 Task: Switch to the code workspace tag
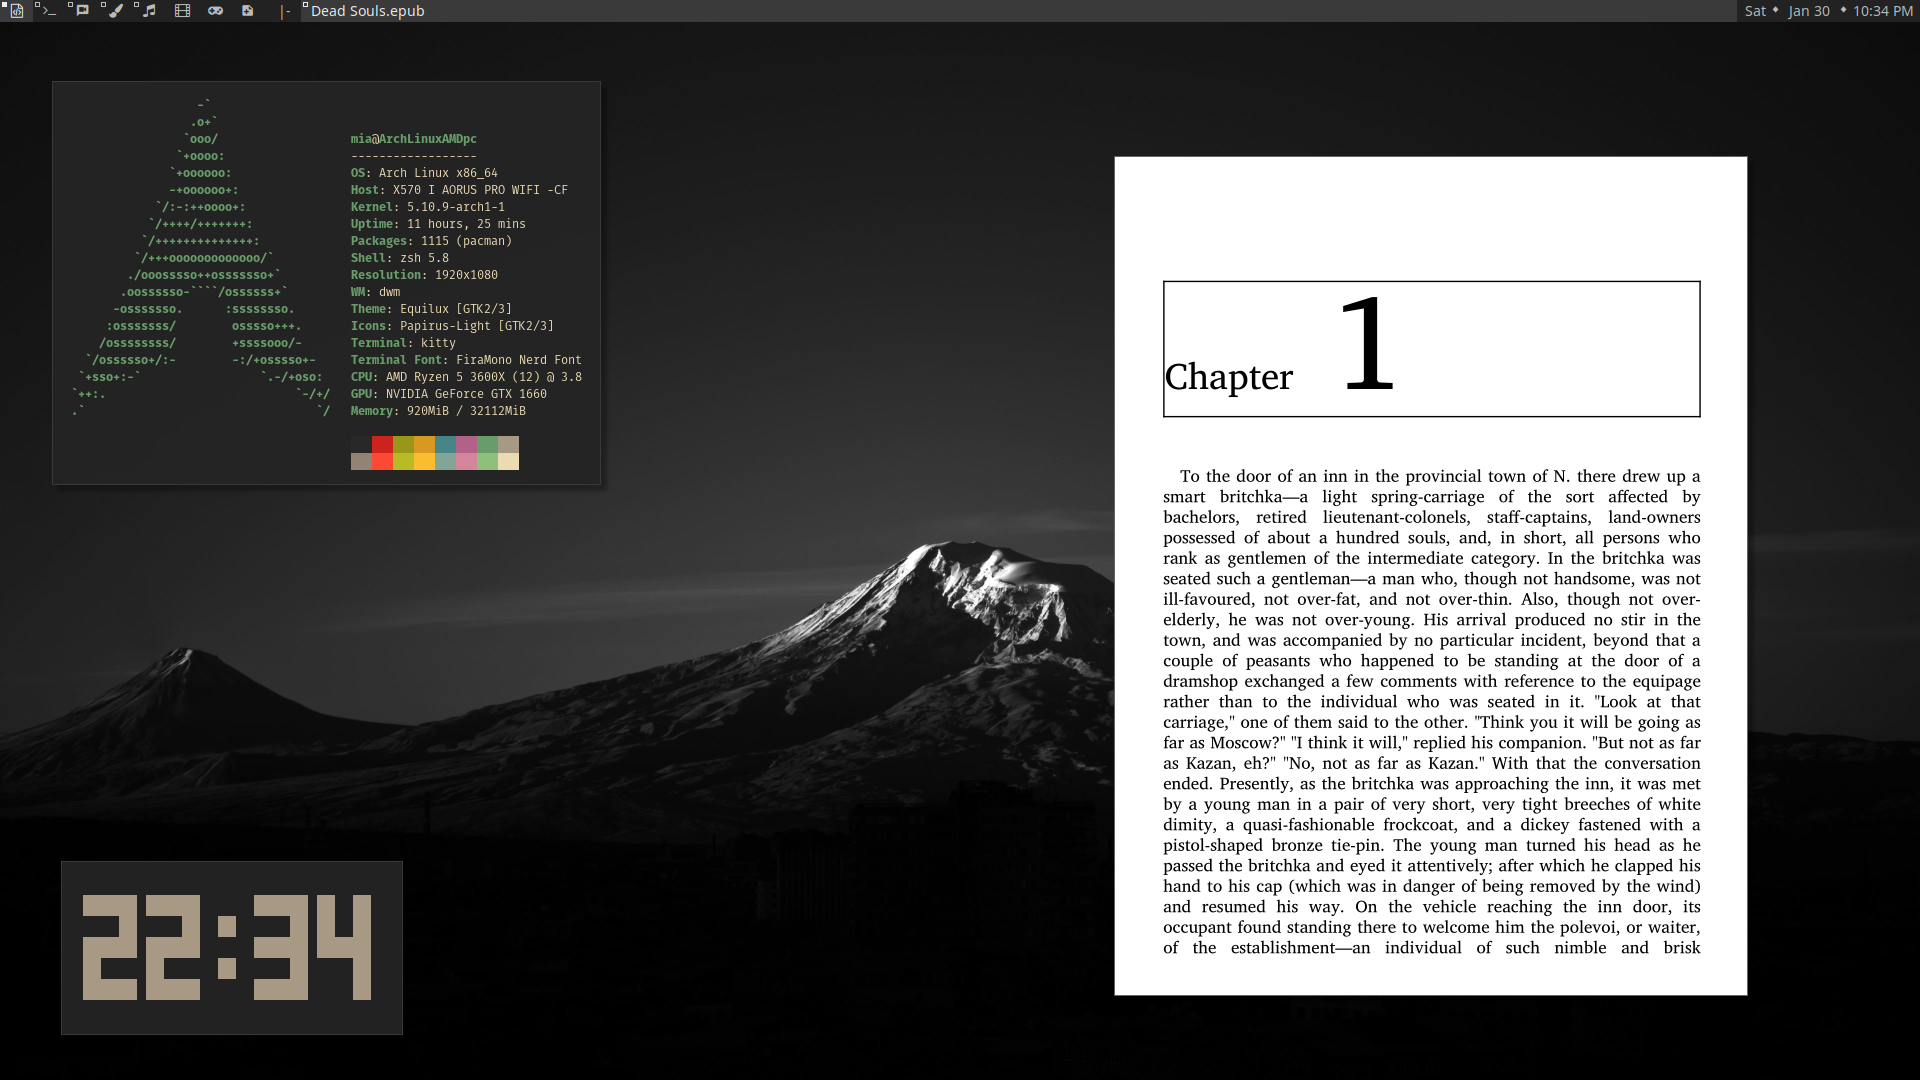point(16,11)
